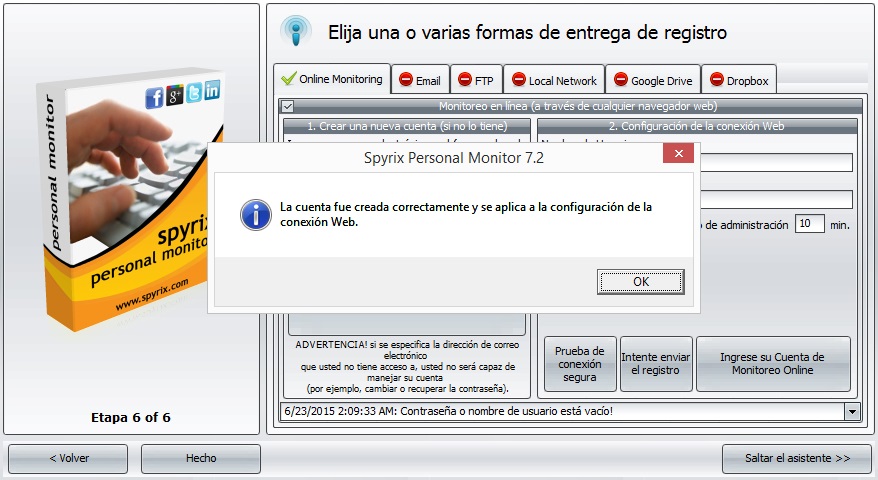Viewport: 878px width, 480px height.
Task: Click the red disabled icon on FTP tab
Action: pos(464,80)
